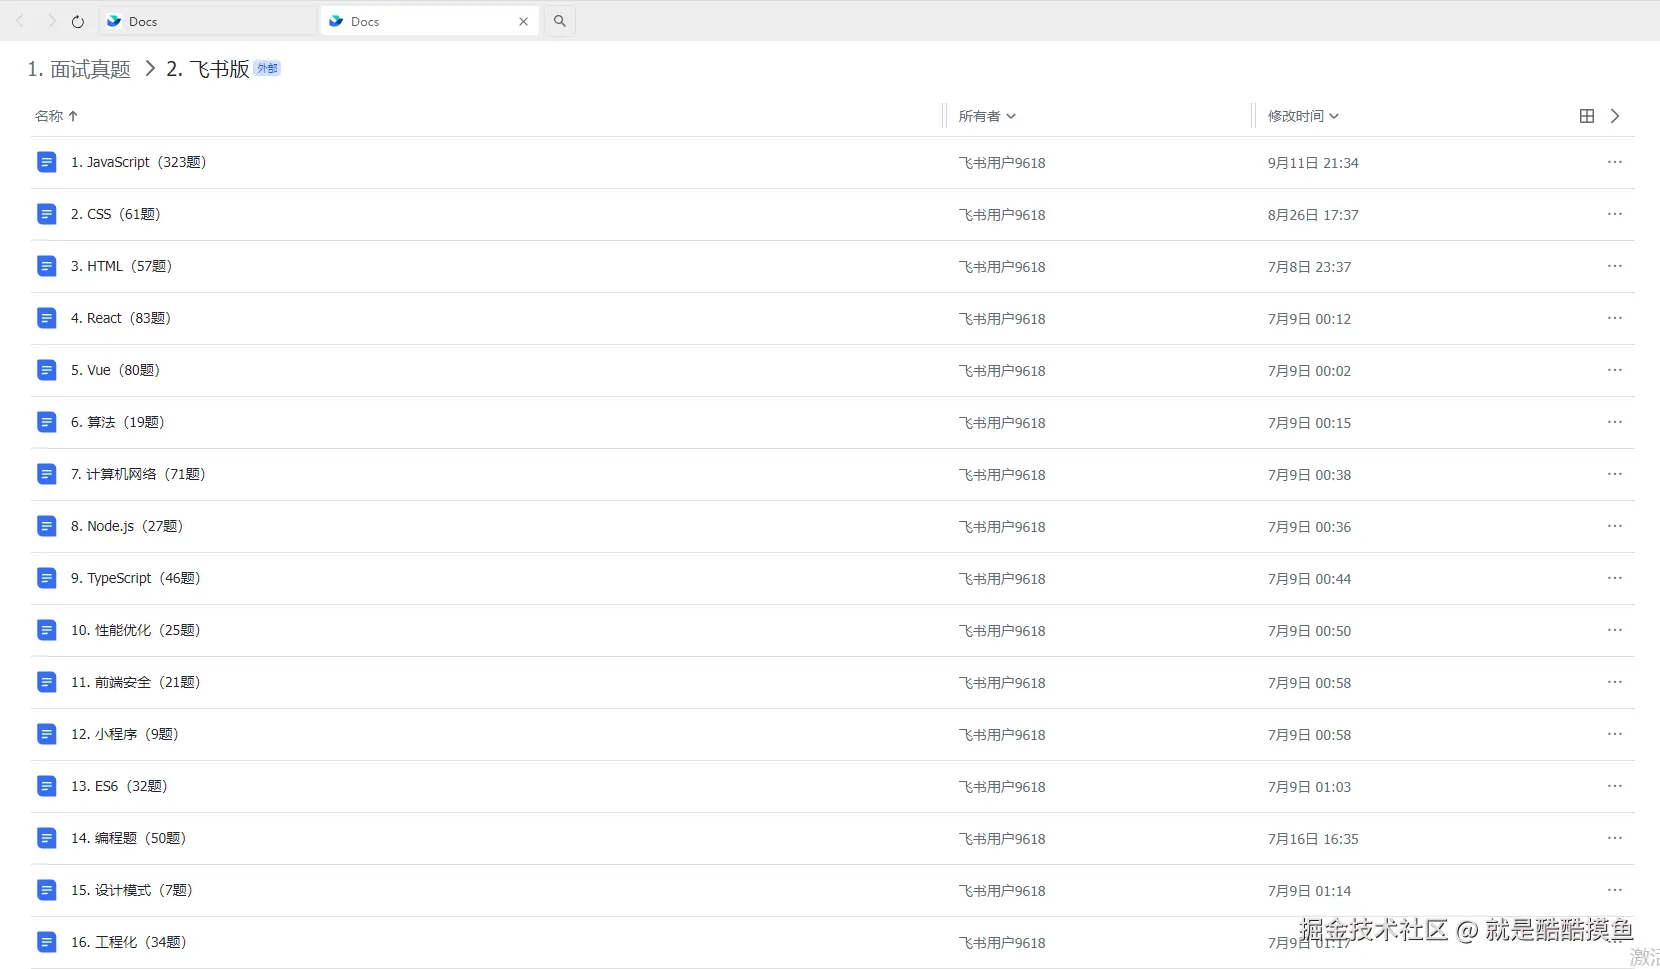
Task: Open the 10. 性能优化 (25题) document
Action: coord(135,630)
